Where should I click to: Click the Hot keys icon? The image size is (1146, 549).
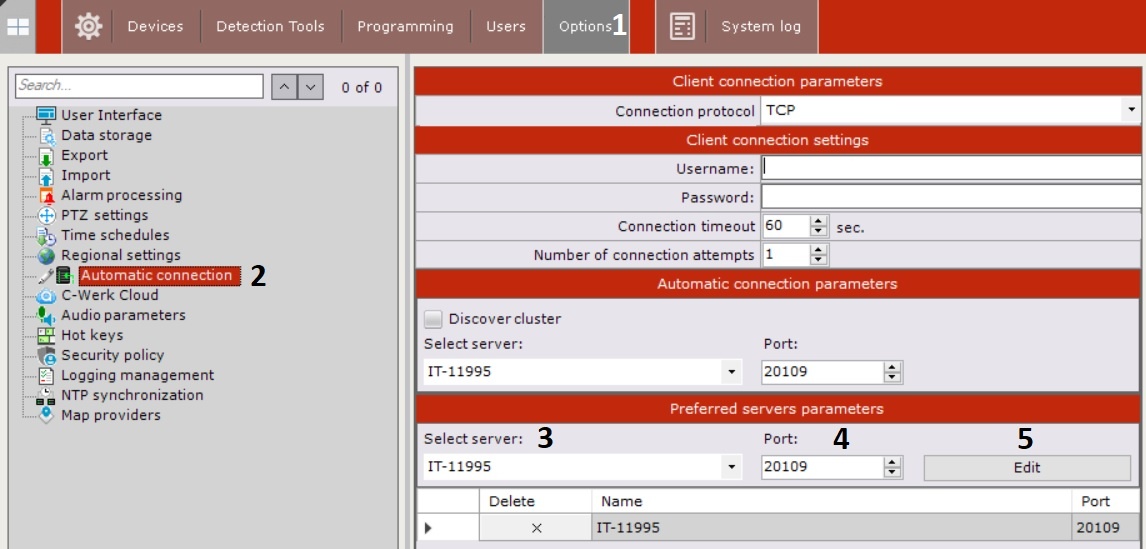tap(46, 336)
